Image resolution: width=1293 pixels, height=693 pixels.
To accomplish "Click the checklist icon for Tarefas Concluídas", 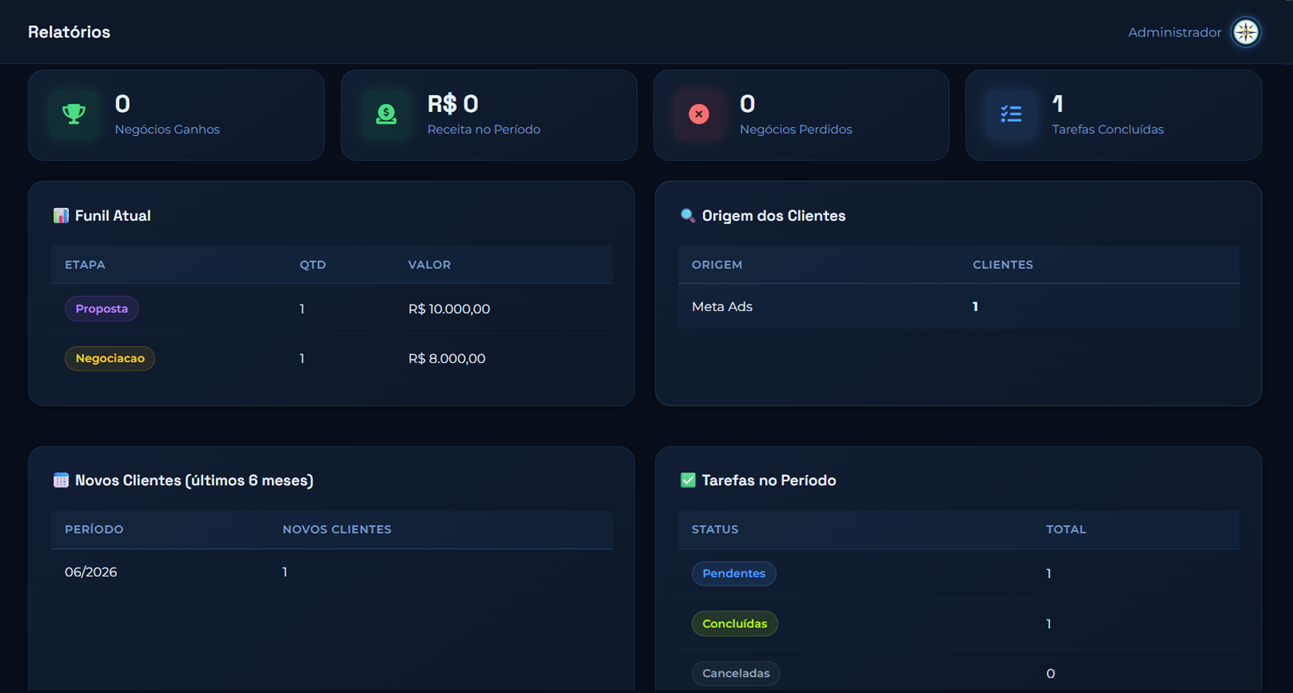I will pyautogui.click(x=1011, y=114).
